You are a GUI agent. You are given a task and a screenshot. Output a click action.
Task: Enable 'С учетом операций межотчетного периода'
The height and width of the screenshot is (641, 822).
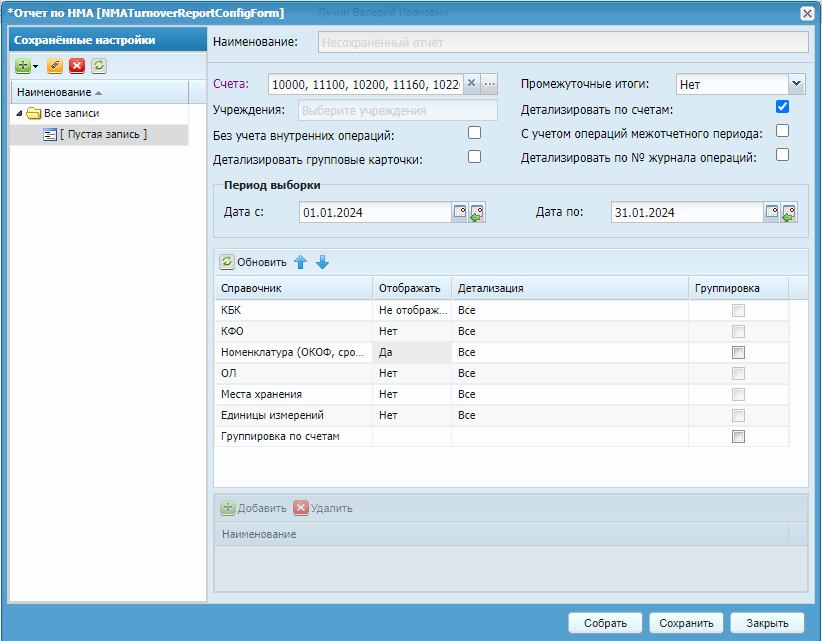782,131
